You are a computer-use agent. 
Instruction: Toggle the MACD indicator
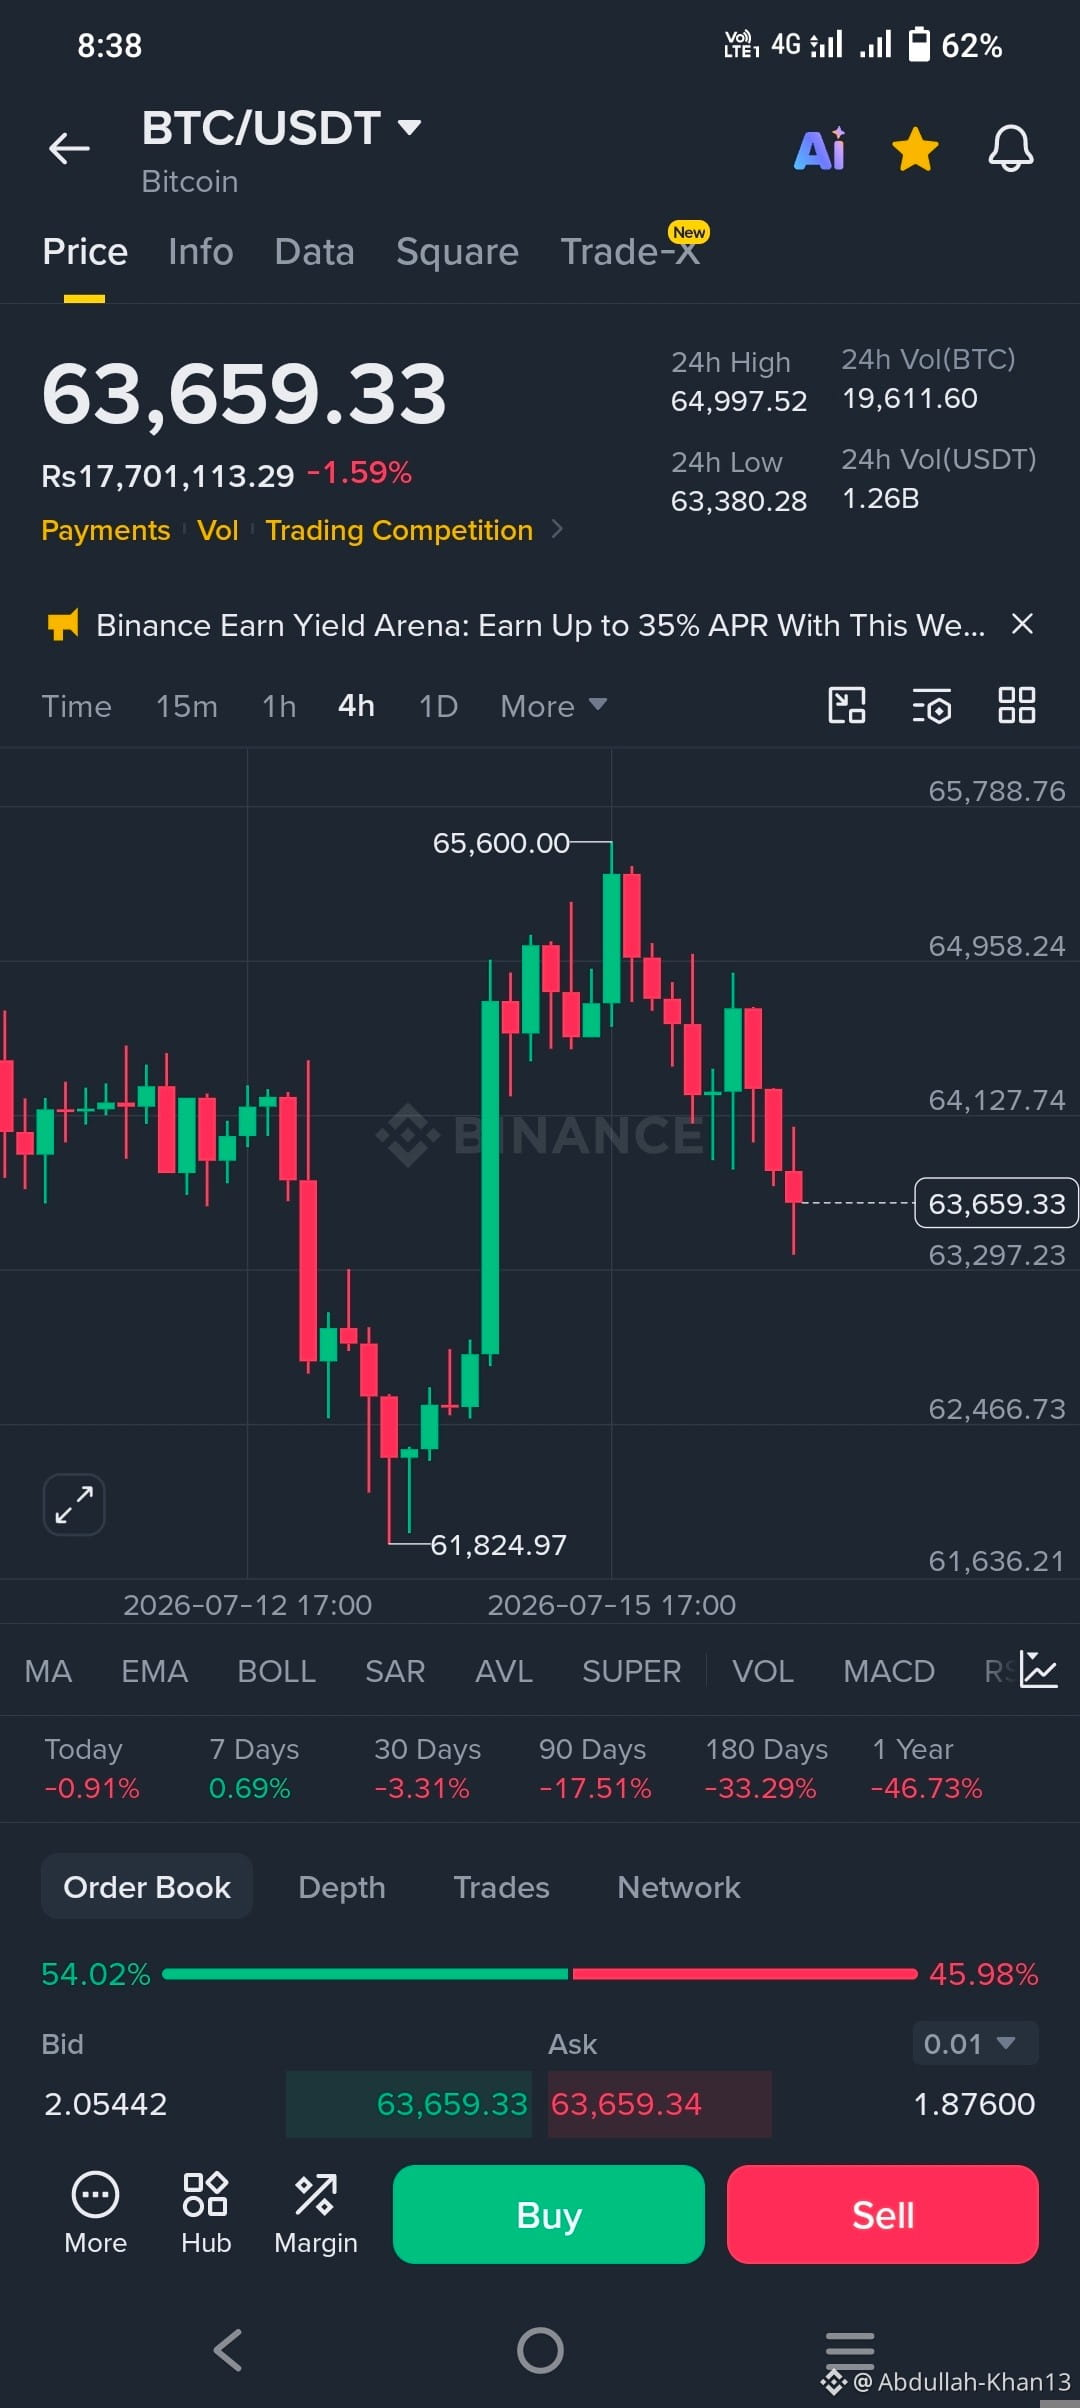(x=889, y=1671)
